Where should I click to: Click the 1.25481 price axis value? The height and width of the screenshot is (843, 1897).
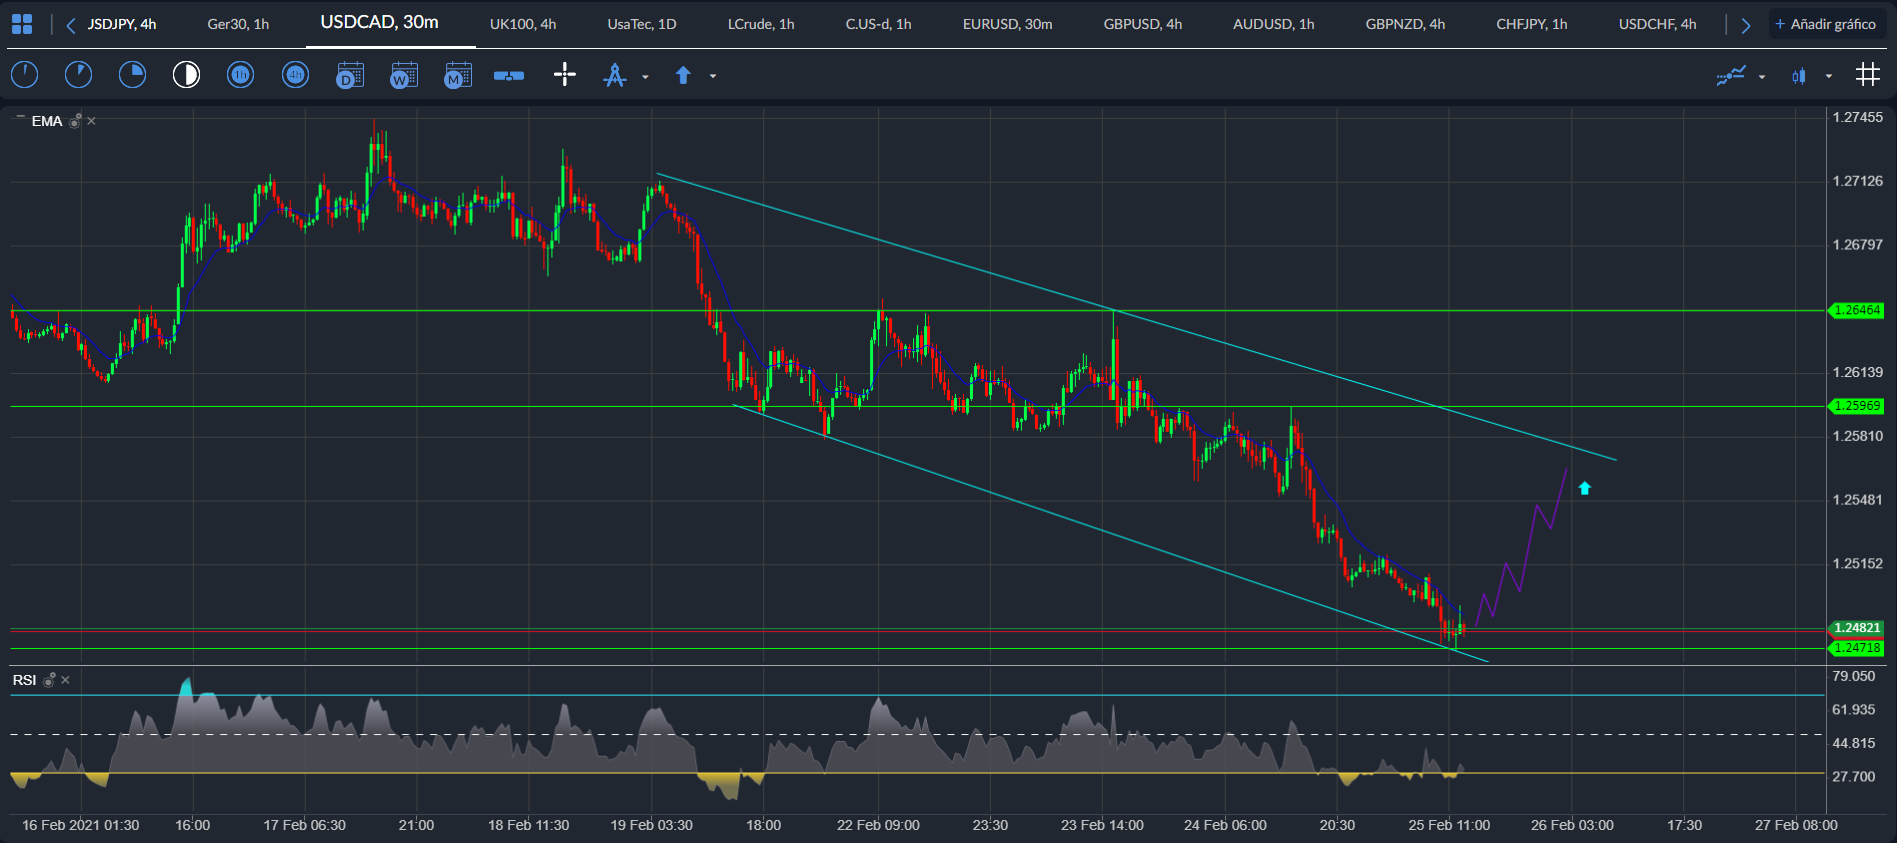(x=1858, y=500)
